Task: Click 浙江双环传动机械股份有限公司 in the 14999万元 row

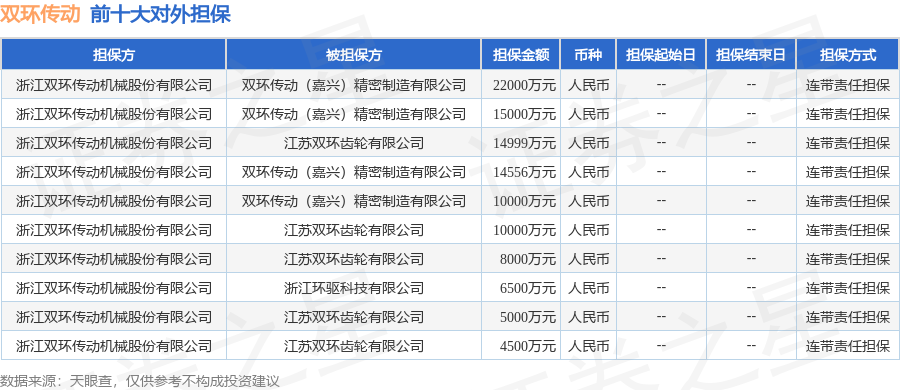Action: (x=114, y=142)
